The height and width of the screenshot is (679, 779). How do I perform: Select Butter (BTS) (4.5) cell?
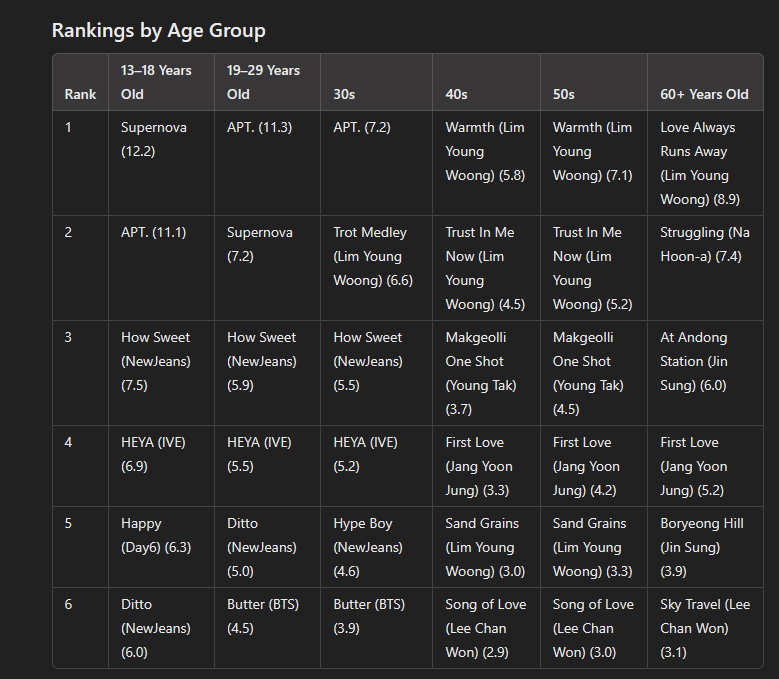tap(267, 628)
